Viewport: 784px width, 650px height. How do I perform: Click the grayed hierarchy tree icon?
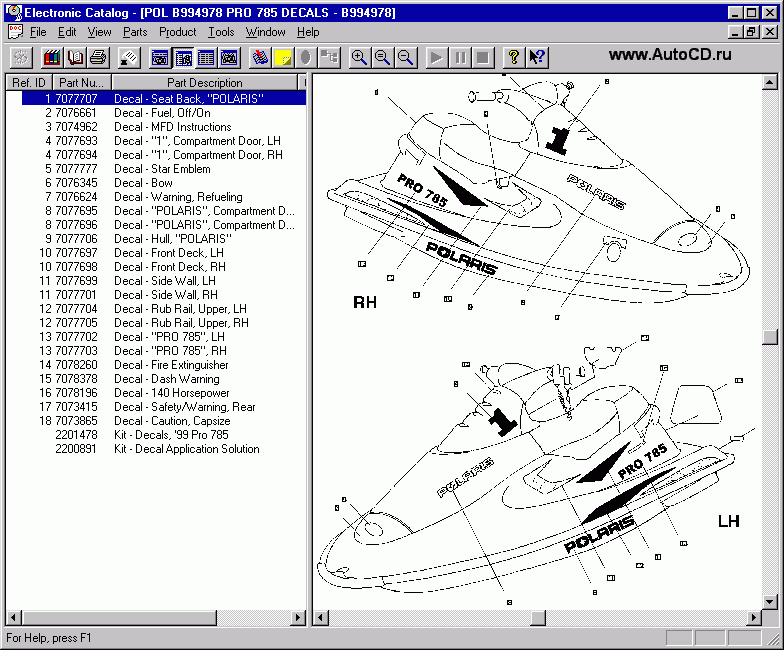click(328, 58)
